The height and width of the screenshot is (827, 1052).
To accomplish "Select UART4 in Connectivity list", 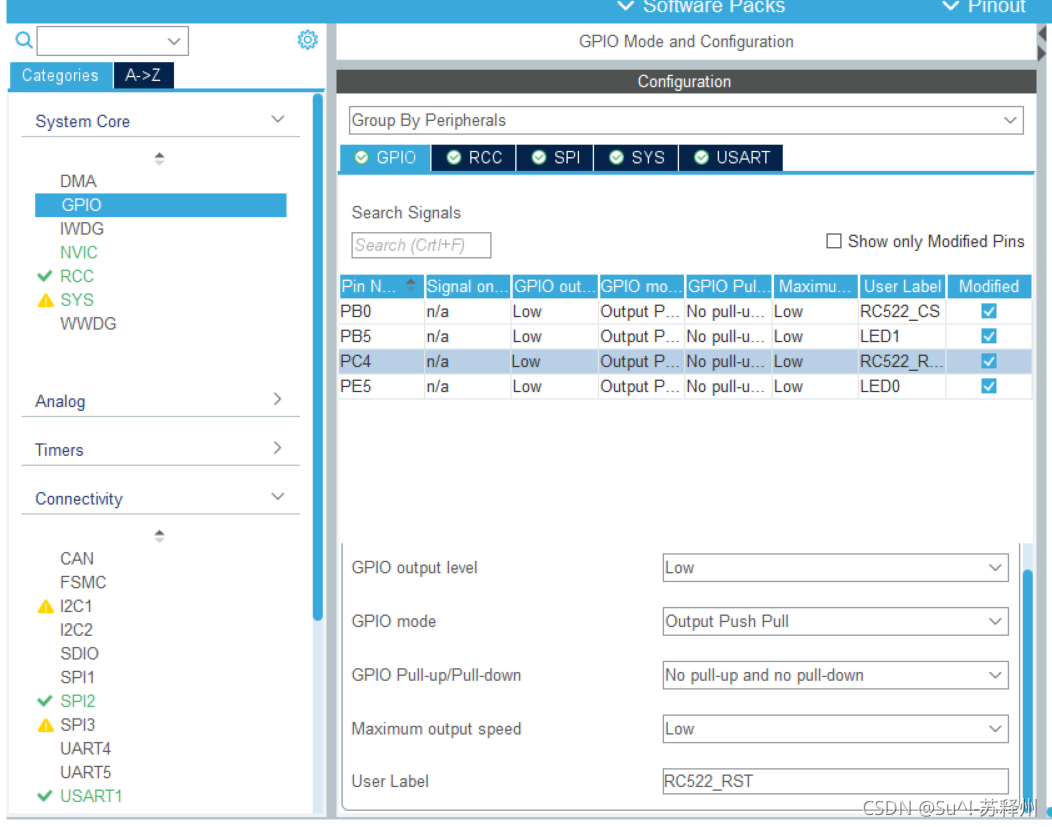I will click(x=85, y=749).
